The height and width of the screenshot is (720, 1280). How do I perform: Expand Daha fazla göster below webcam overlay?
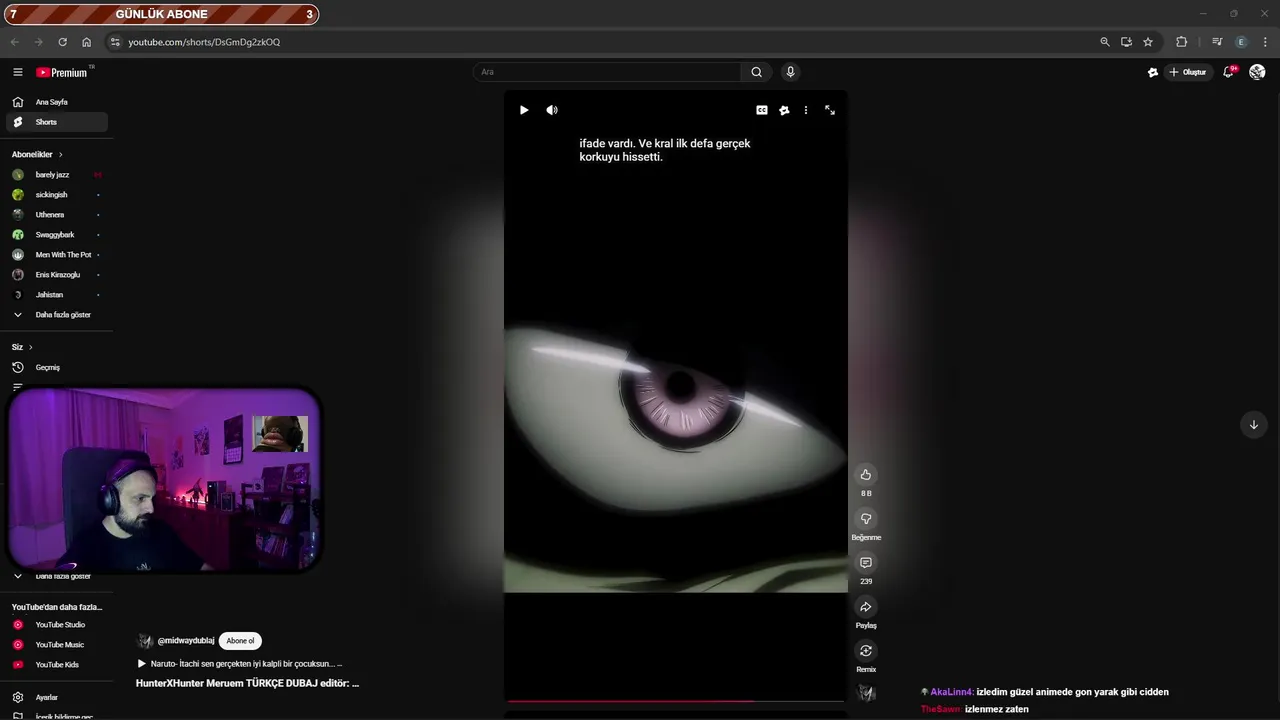click(x=57, y=576)
